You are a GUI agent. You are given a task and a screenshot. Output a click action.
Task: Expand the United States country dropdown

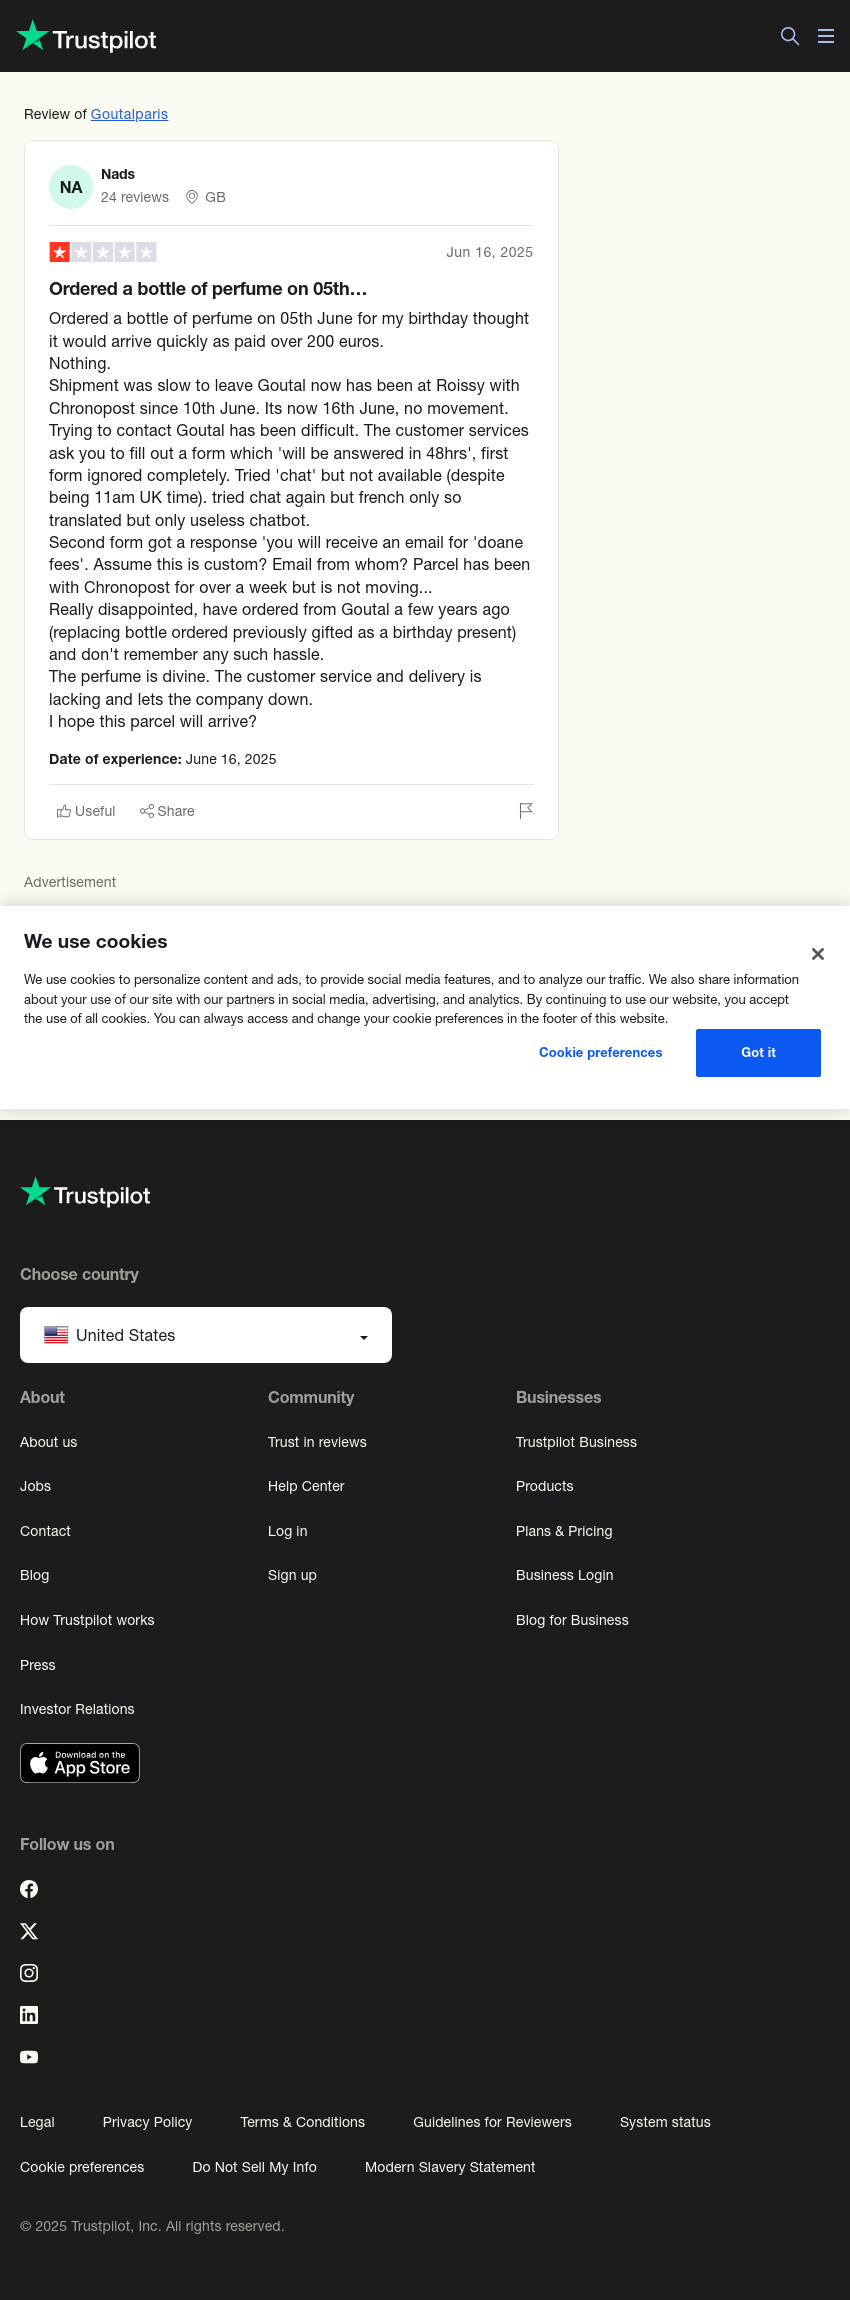tap(206, 1335)
